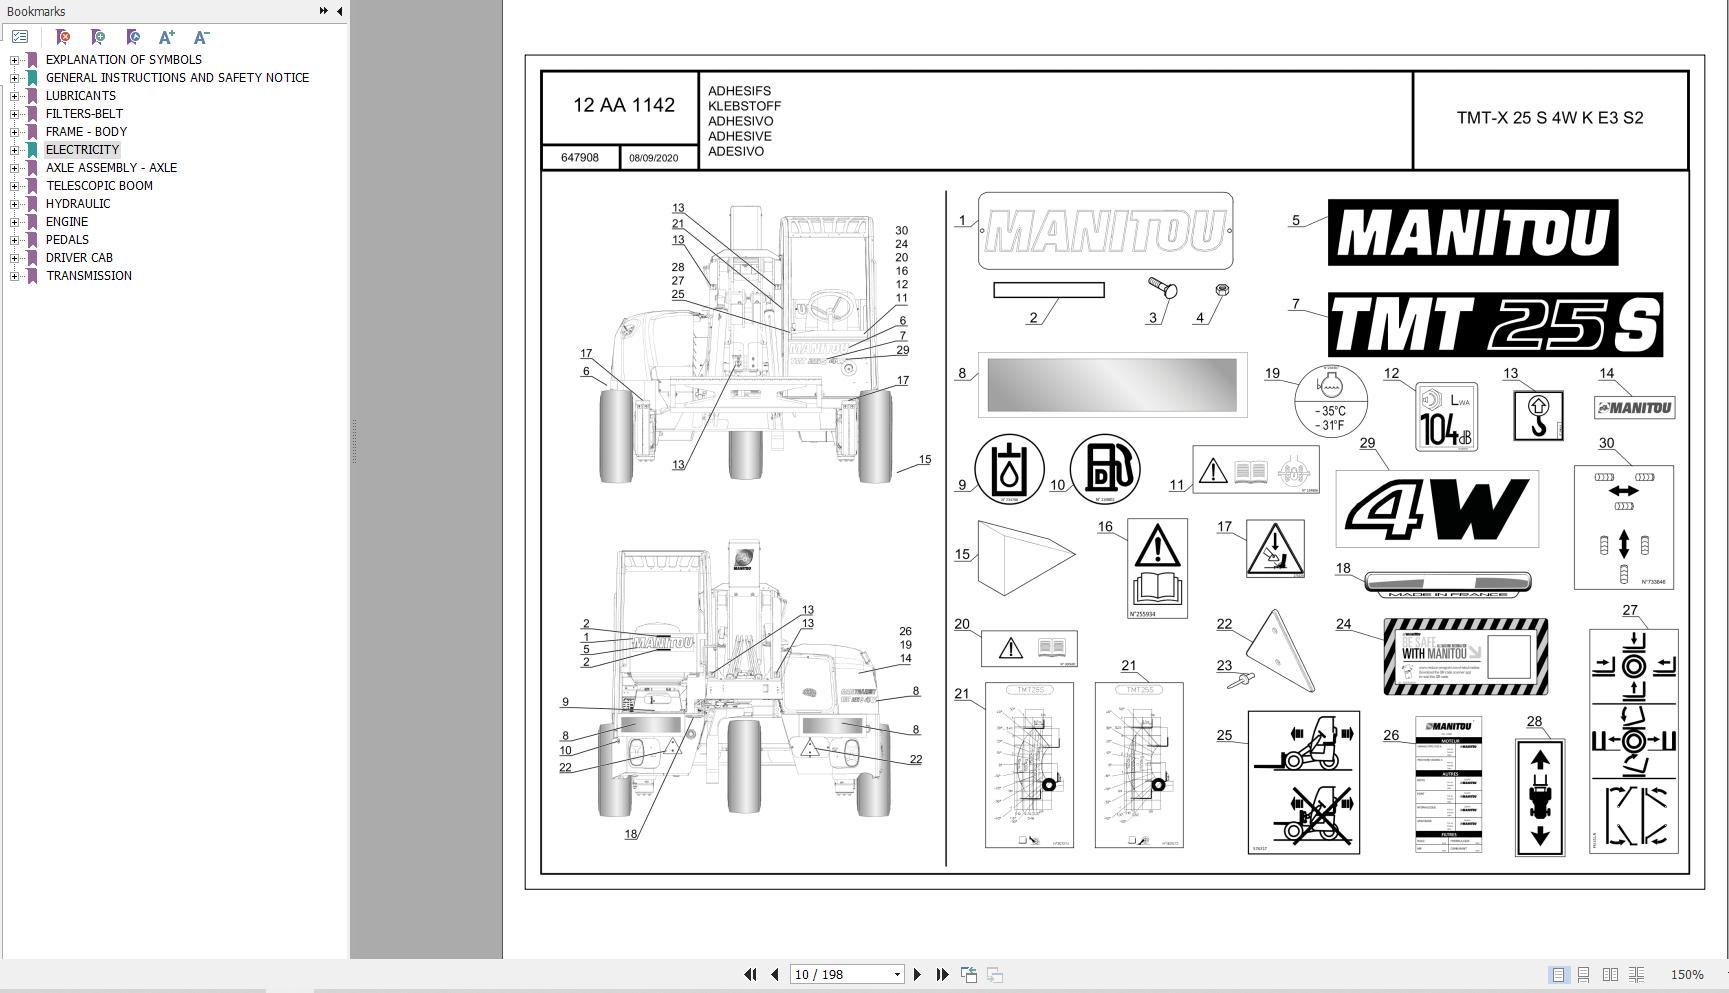This screenshot has width=1729, height=993.
Task: Expand the TELESCOPIC BOOM node
Action: coord(15,185)
